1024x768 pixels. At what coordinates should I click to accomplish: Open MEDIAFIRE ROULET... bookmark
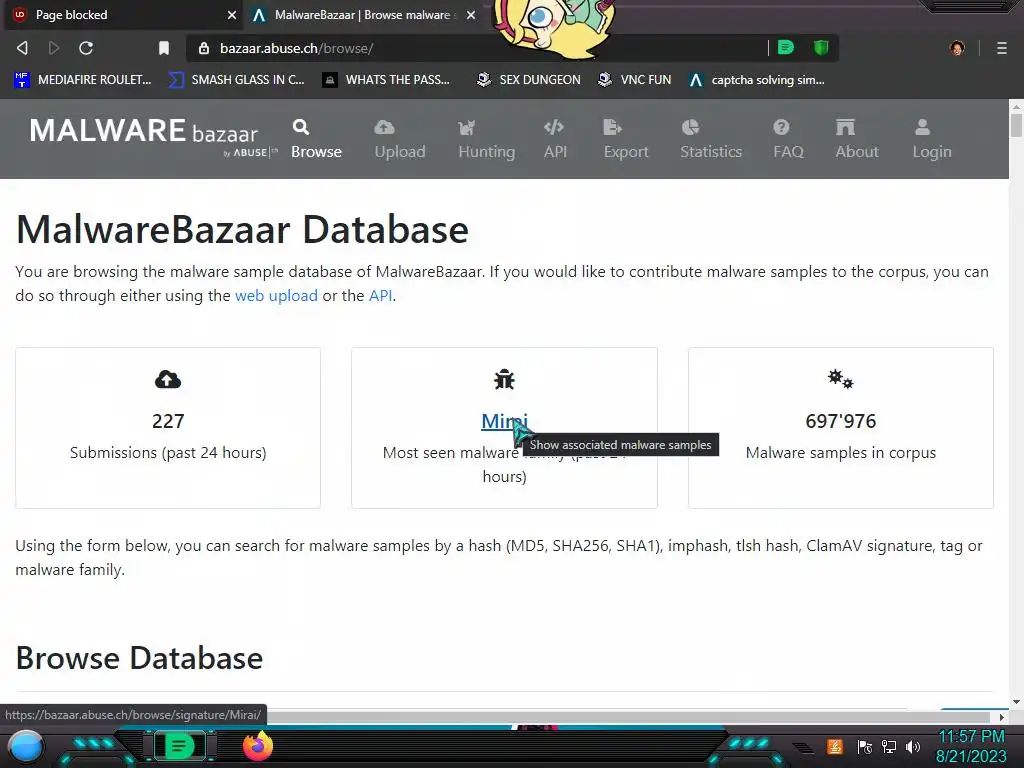pos(82,80)
